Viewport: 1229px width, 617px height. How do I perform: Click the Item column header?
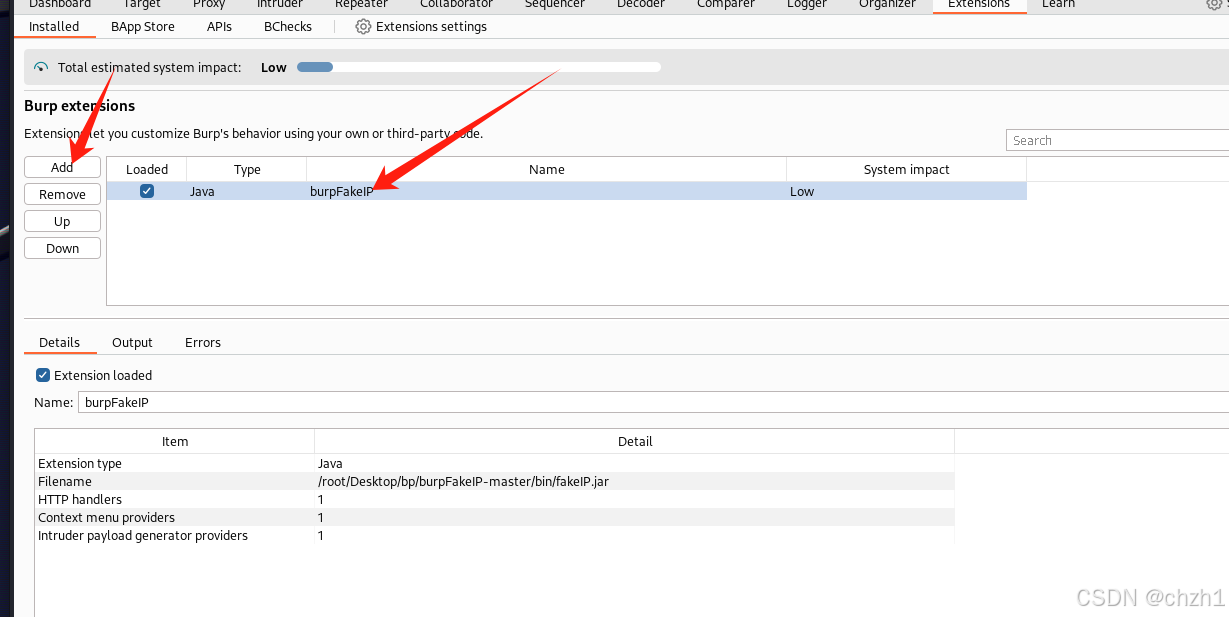click(175, 441)
